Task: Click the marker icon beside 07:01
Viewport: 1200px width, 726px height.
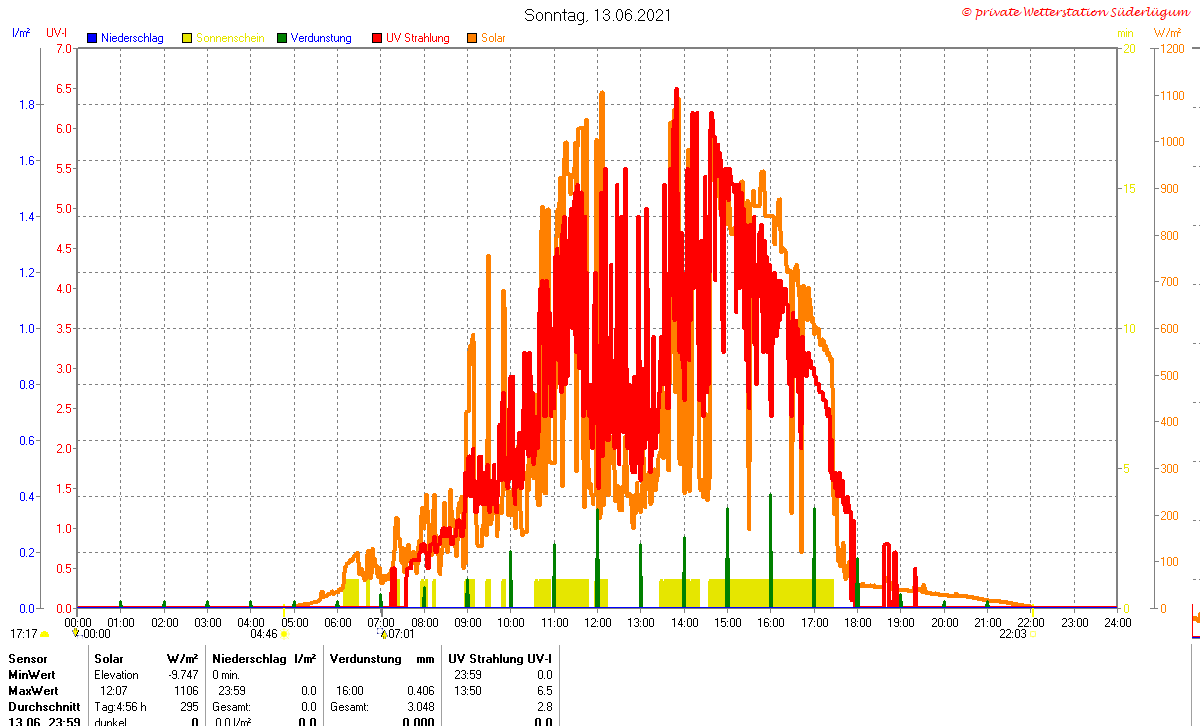Action: (383, 633)
